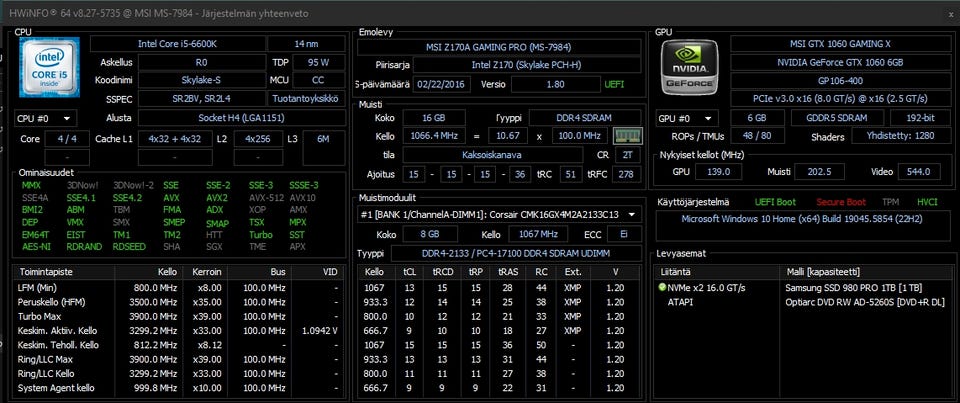Image resolution: width=960 pixels, height=403 pixels.
Task: Click the Tuotantoyksikkö field
Action: pos(307,99)
